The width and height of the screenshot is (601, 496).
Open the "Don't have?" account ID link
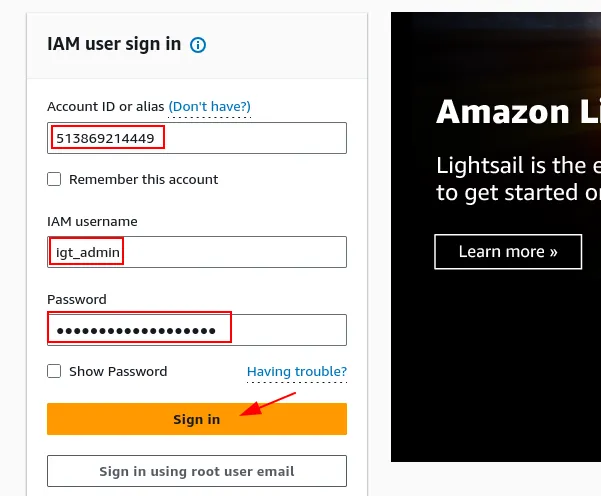point(209,106)
